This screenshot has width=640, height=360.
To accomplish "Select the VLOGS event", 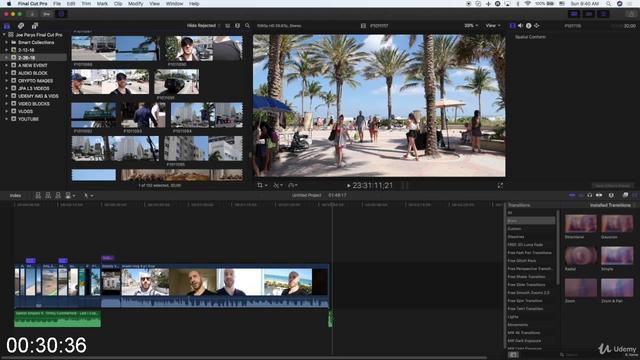I will [x=25, y=111].
